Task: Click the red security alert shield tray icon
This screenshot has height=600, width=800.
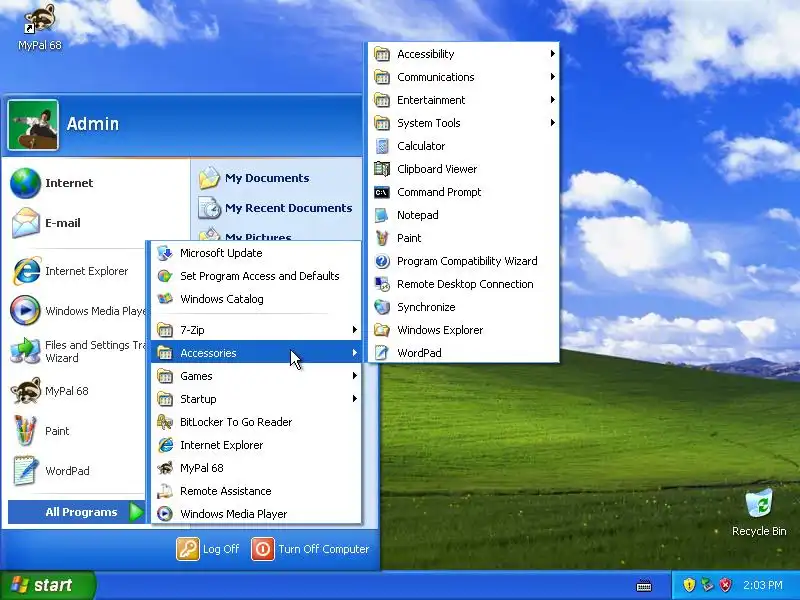Action: 725,585
